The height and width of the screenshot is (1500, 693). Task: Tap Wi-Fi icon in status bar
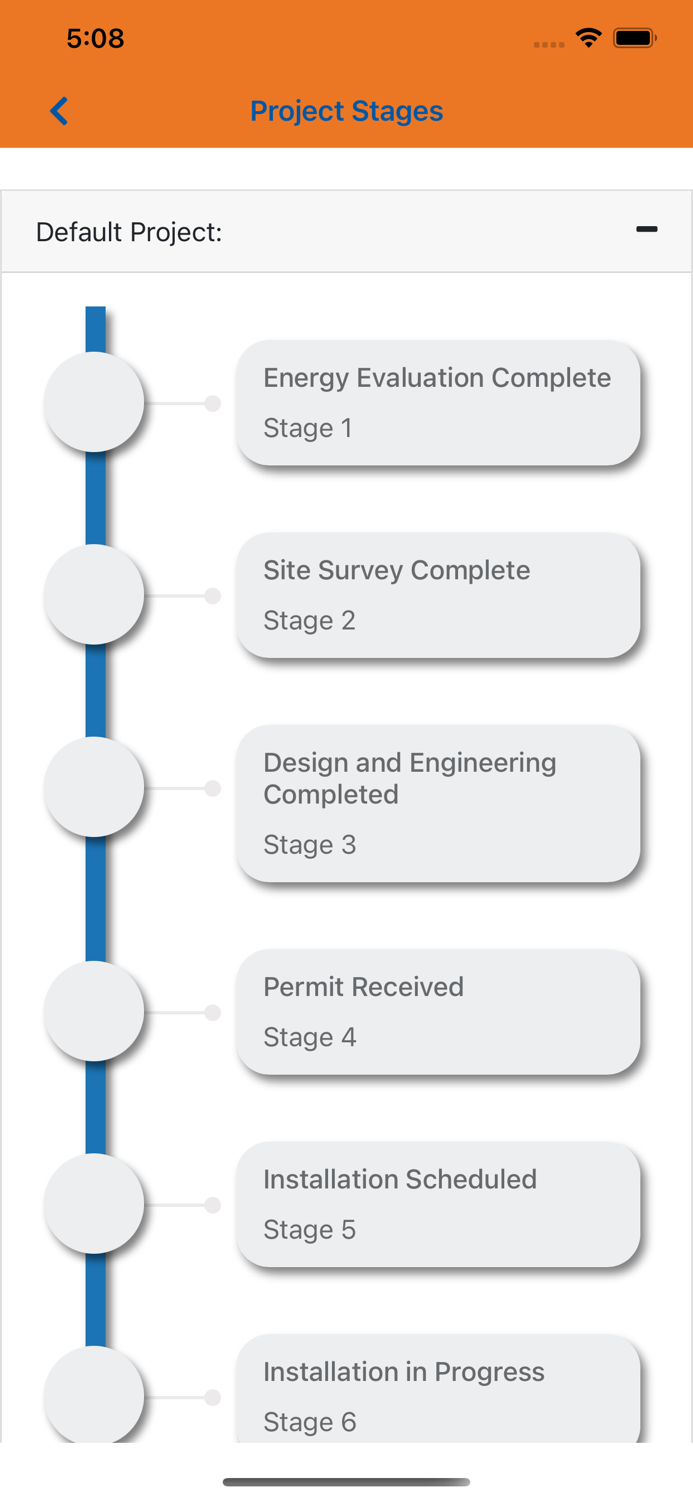(x=588, y=39)
